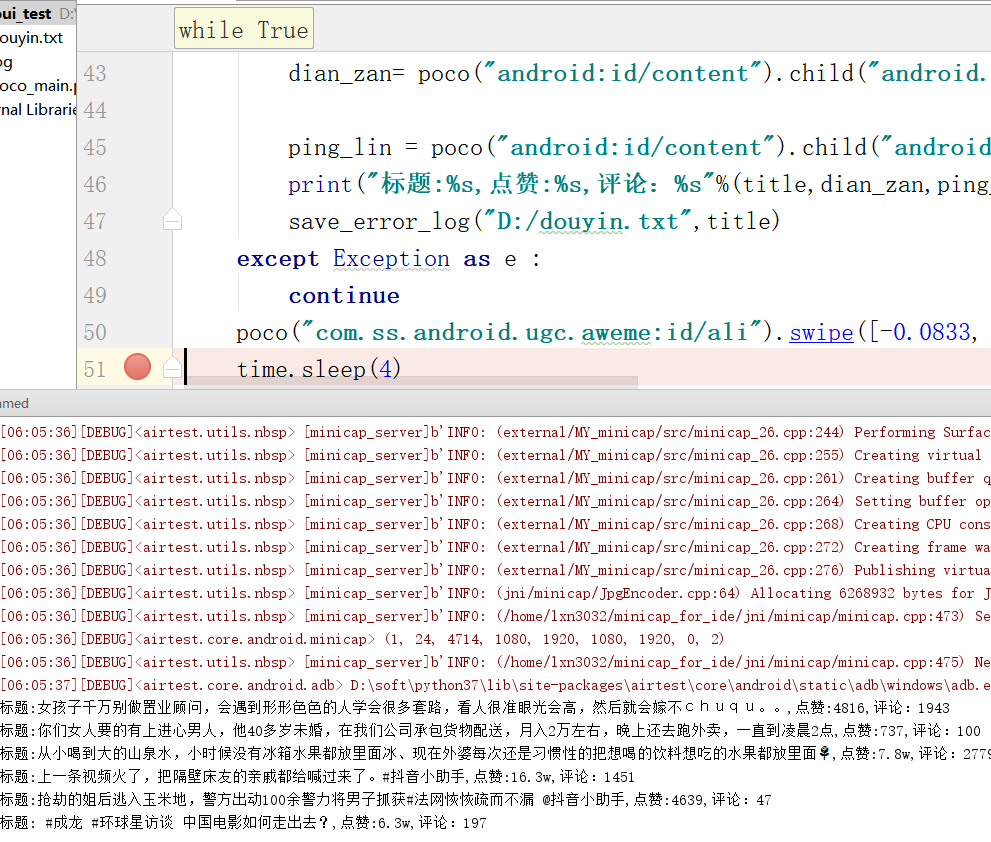Click line number 45 in the gutter

coord(95,147)
